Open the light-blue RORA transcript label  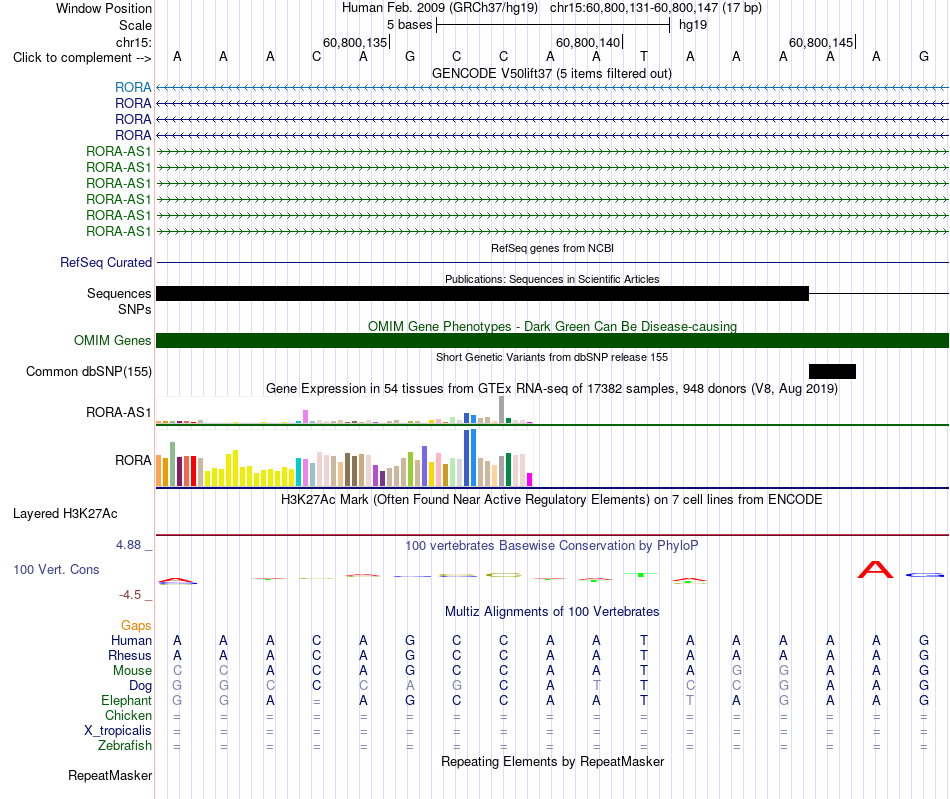[x=133, y=88]
